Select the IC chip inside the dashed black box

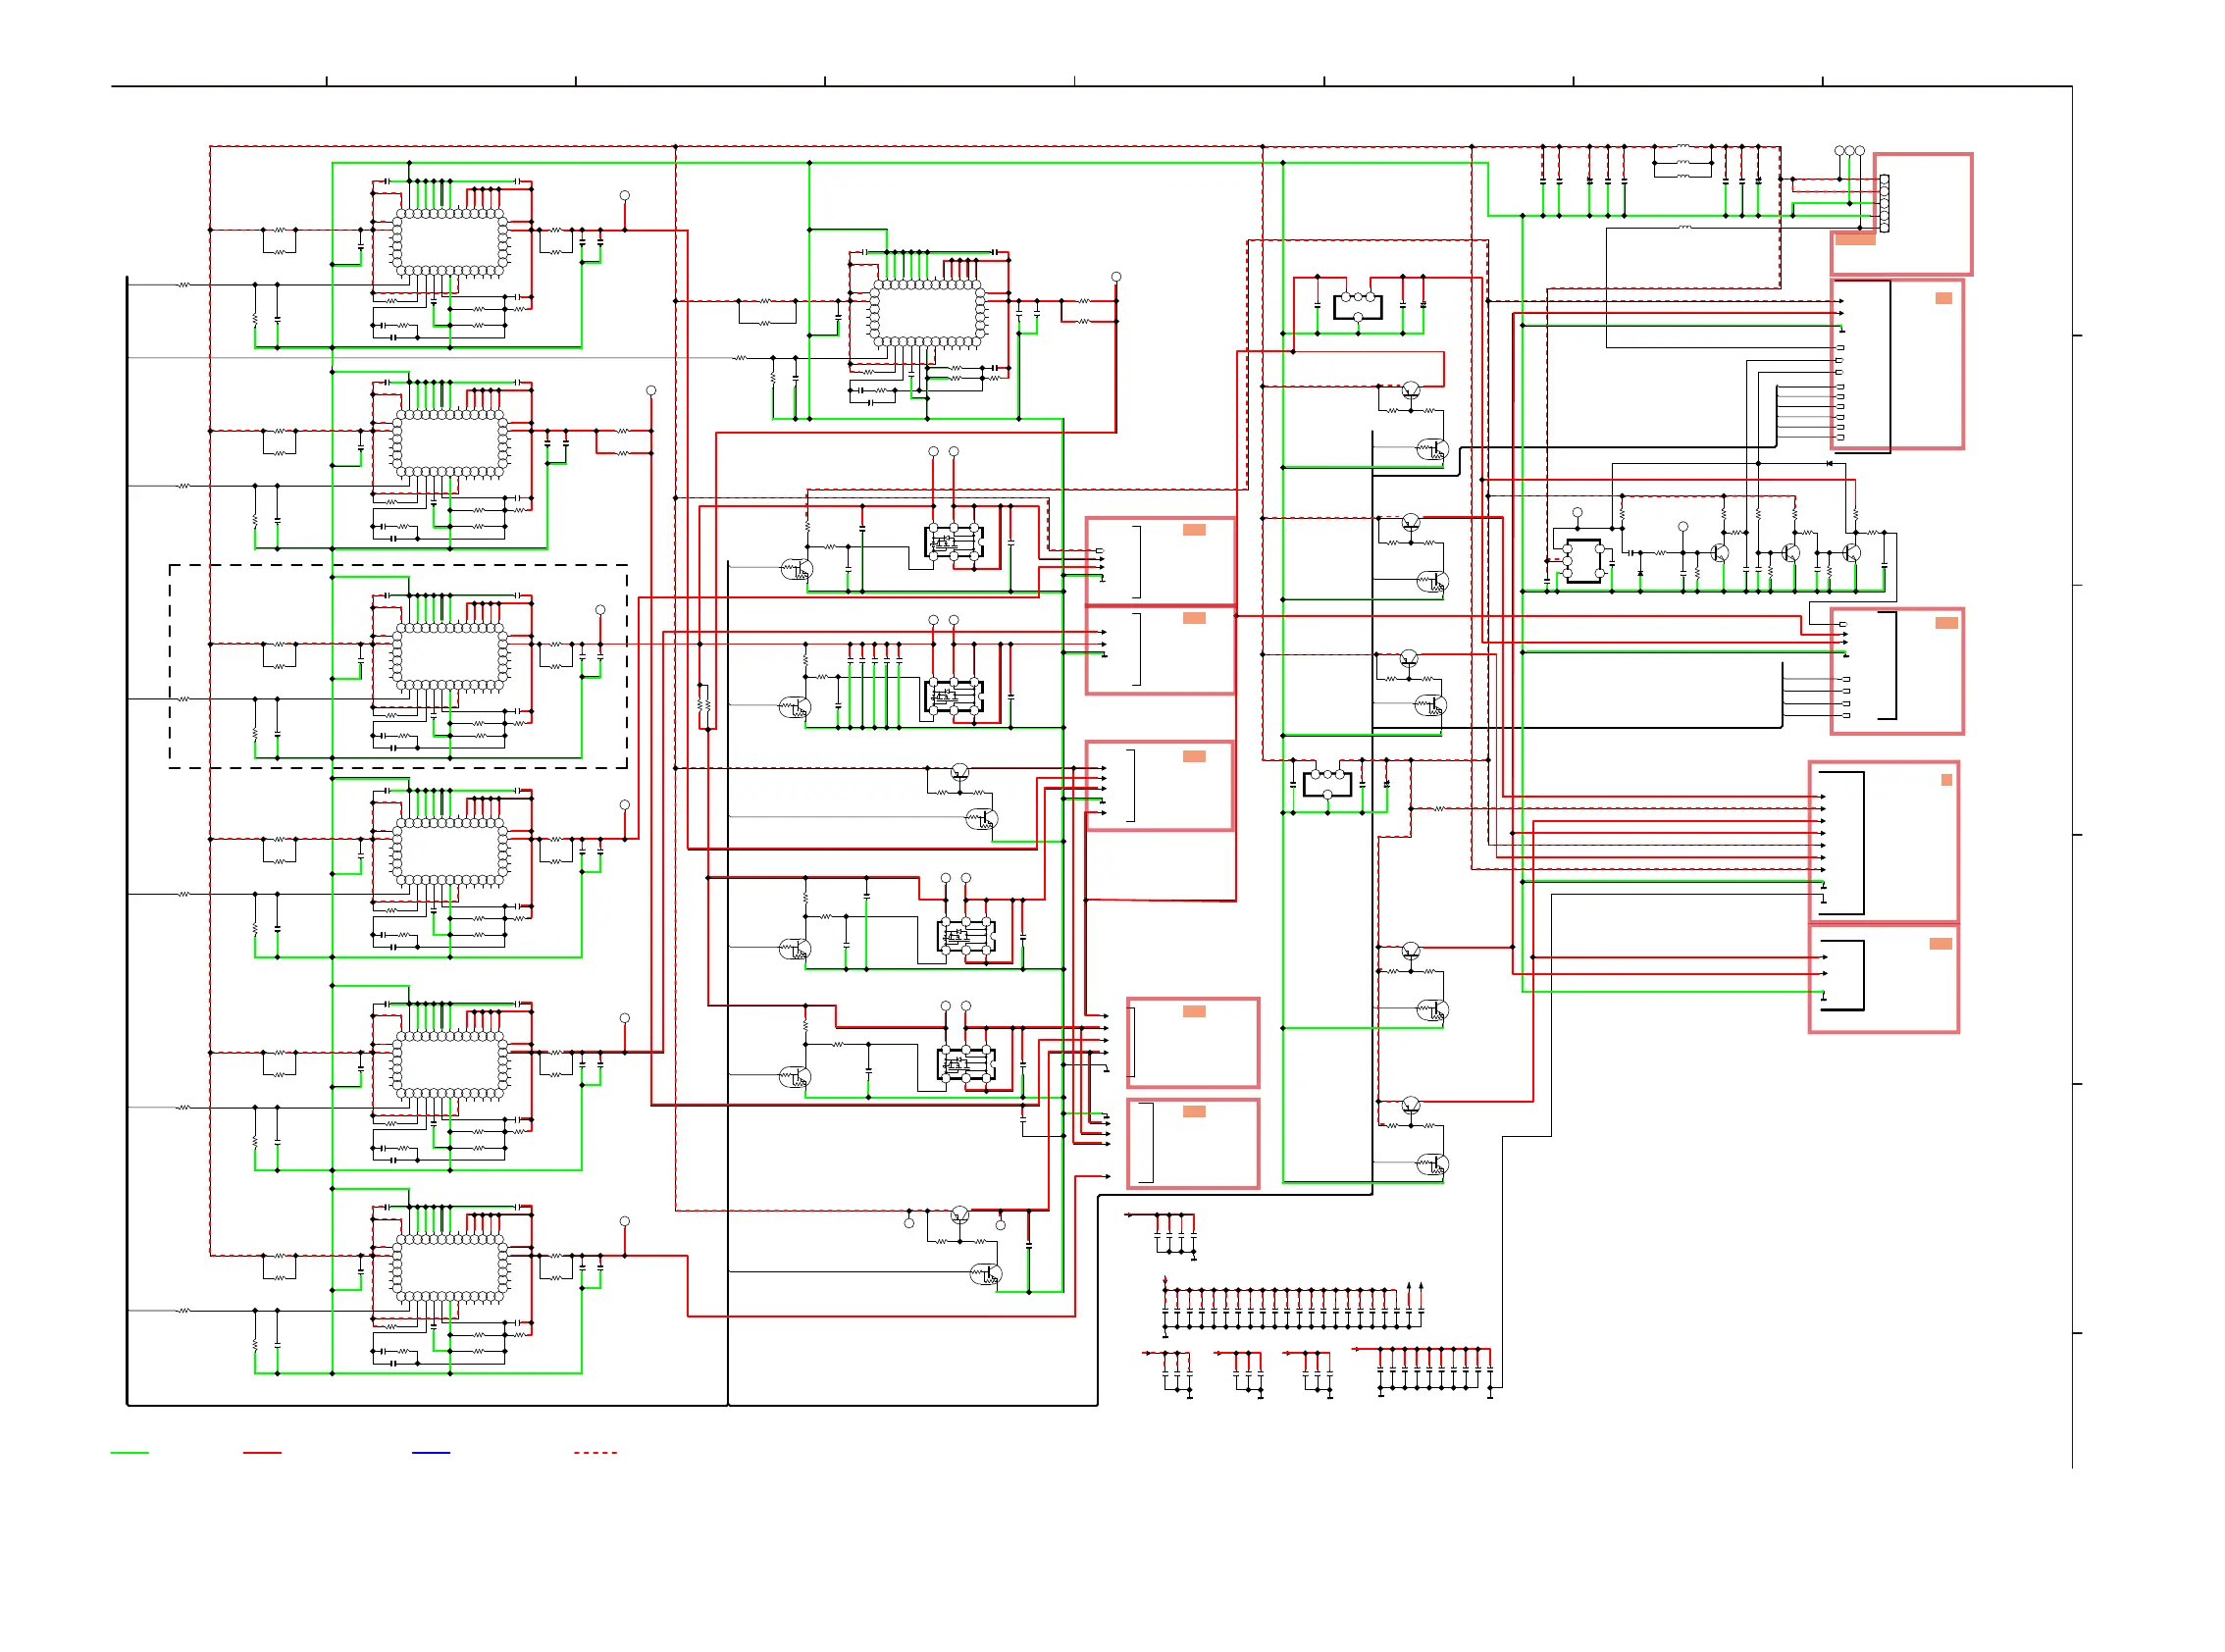pyautogui.click(x=450, y=657)
